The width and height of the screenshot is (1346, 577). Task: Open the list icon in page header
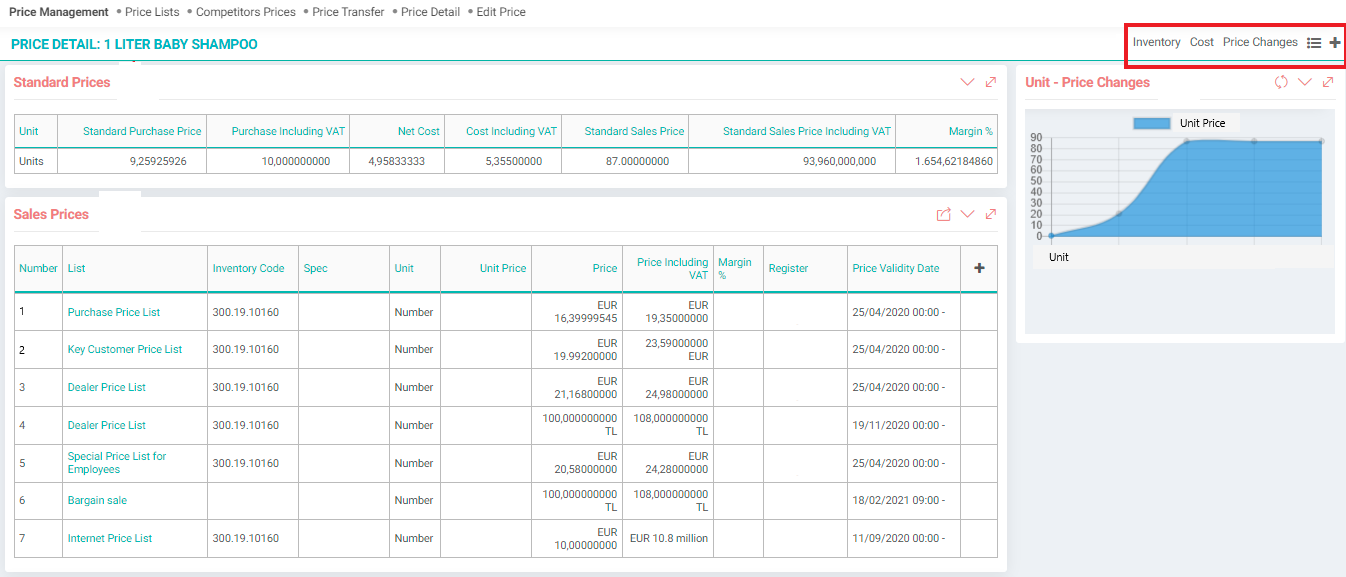(1314, 43)
